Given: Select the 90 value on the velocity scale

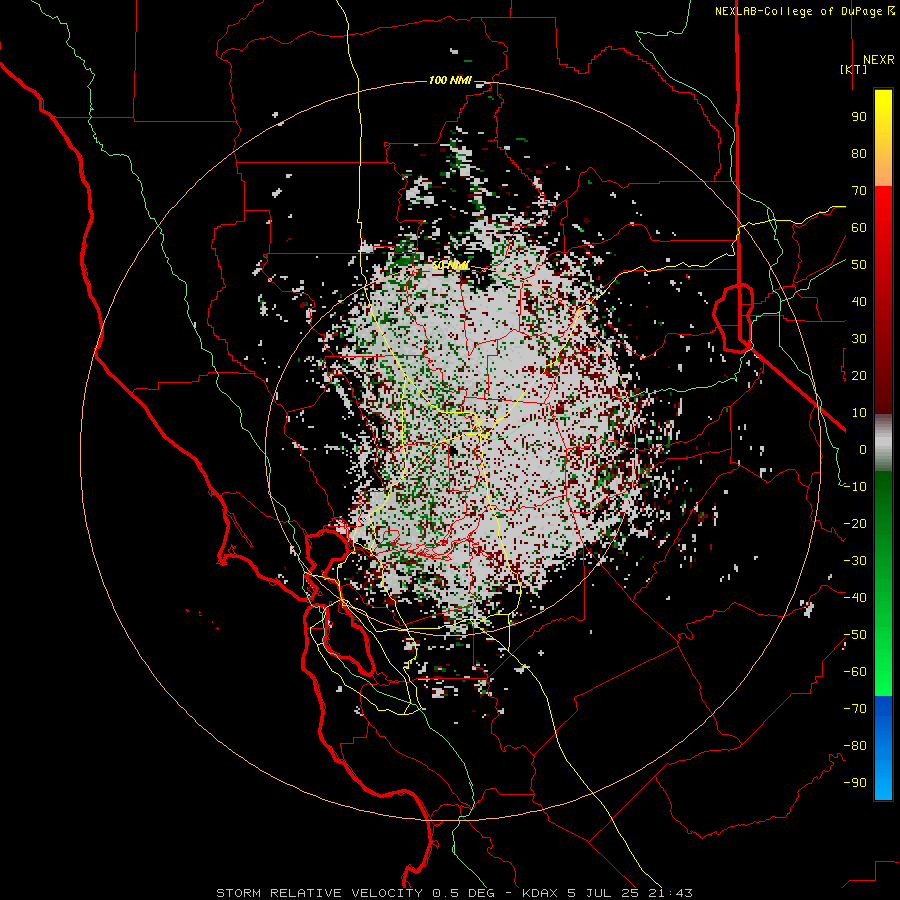Looking at the screenshot, I should pyautogui.click(x=859, y=117).
